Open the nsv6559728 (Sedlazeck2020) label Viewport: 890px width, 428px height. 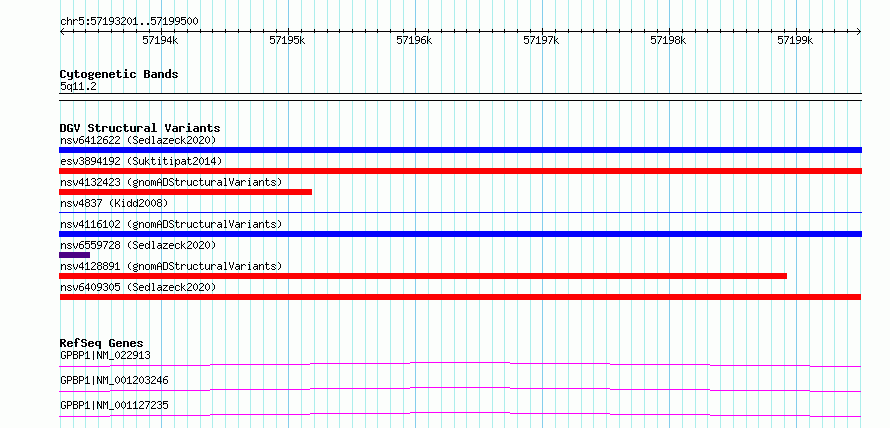pyautogui.click(x=138, y=245)
